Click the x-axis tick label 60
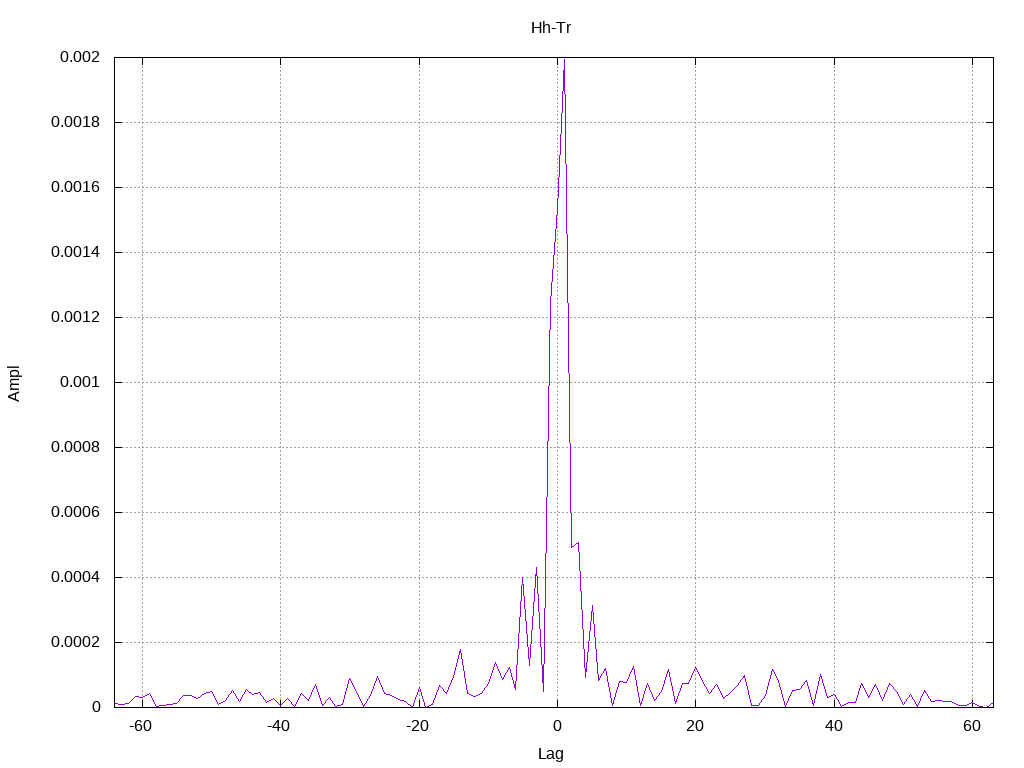1024x768 pixels. (972, 726)
